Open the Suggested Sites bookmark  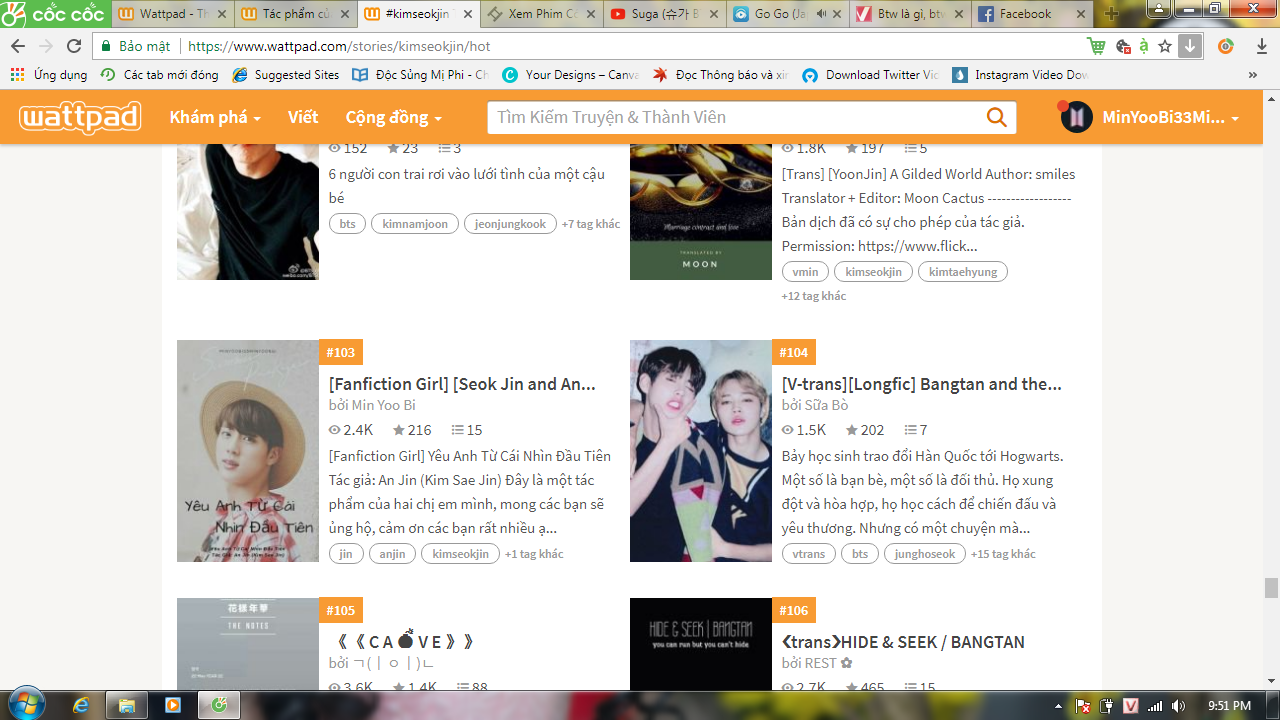286,75
